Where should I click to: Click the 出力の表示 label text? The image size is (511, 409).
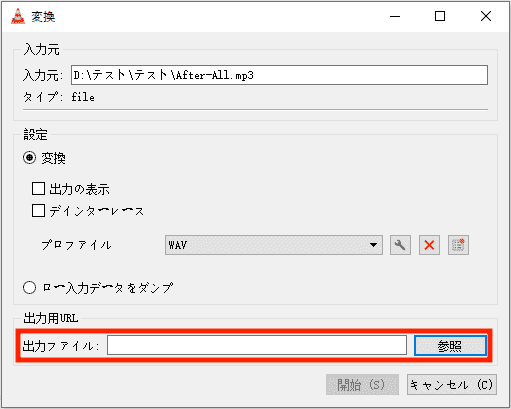(79, 189)
